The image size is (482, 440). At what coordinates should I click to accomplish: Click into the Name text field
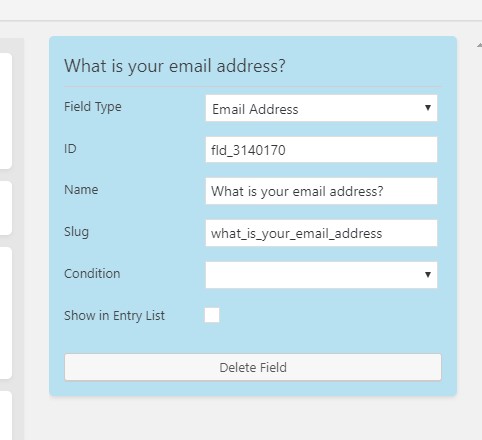point(321,191)
